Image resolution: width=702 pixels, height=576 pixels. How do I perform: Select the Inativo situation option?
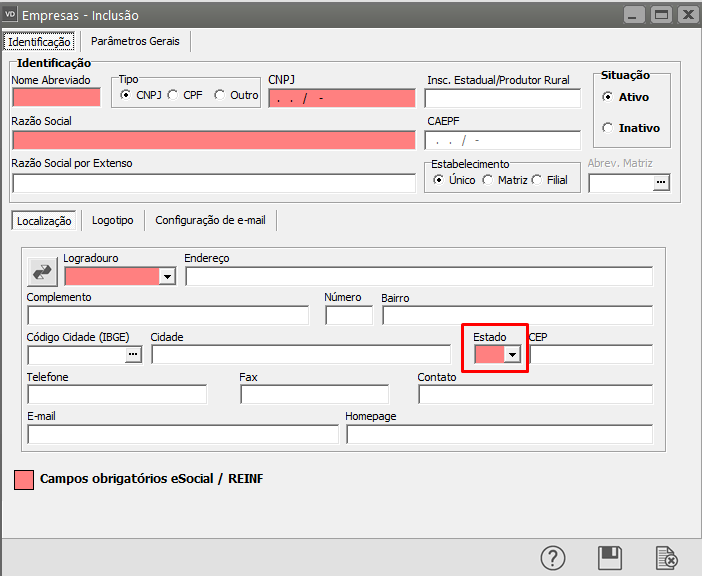[608, 128]
